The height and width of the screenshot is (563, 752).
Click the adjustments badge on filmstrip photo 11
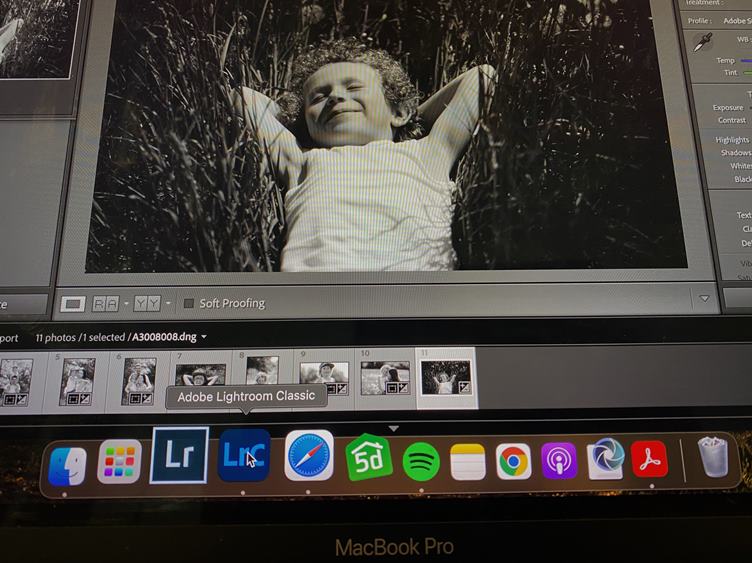pyautogui.click(x=464, y=387)
